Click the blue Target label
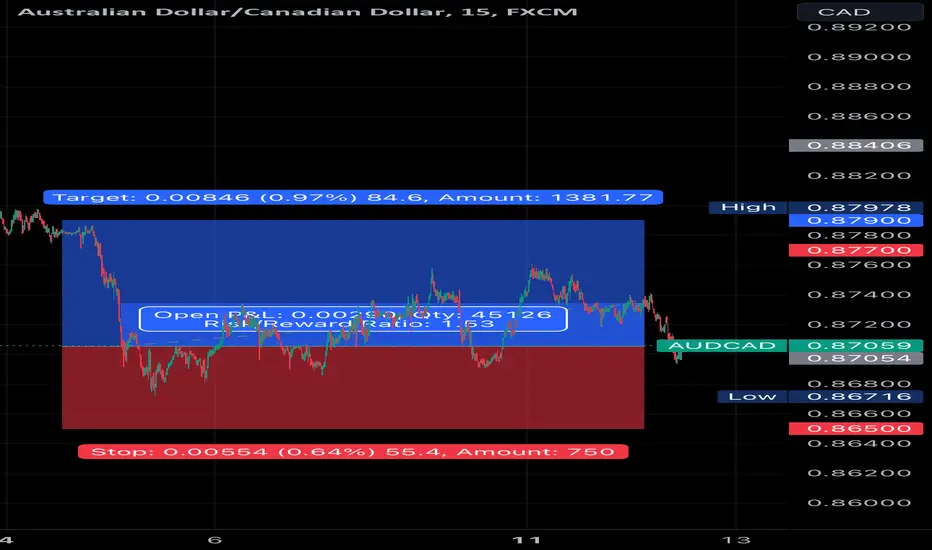Screen dimensions: 932x550 coord(352,197)
